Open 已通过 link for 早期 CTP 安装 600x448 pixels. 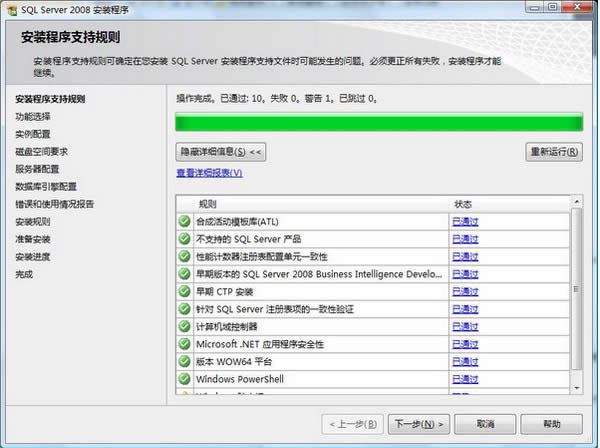(x=465, y=292)
